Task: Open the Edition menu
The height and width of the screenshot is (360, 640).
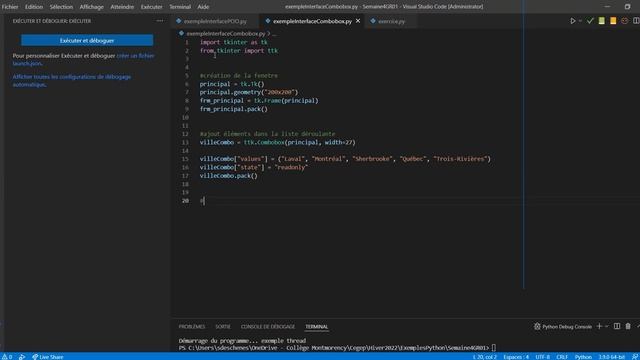Action: (34, 7)
